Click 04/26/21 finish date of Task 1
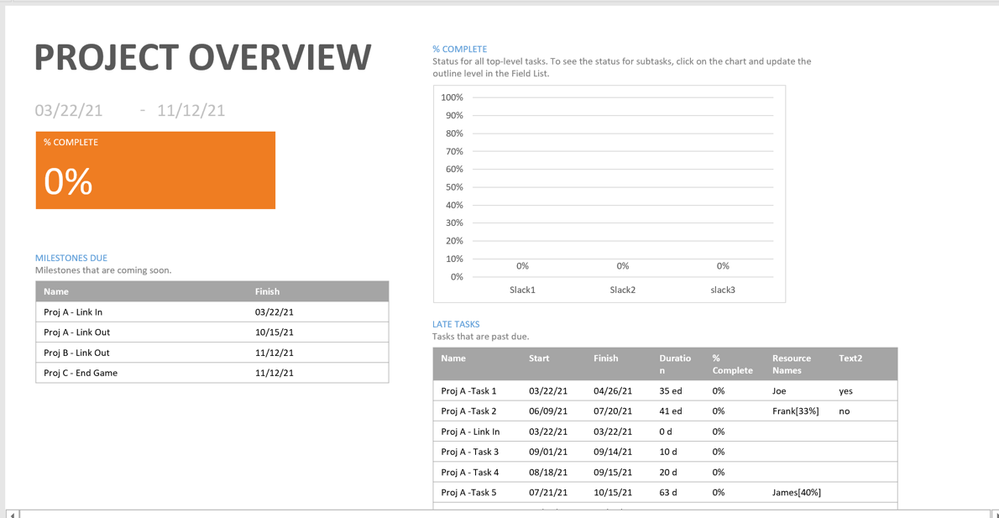Screen dimensions: 999x518 pyautogui.click(x=613, y=391)
